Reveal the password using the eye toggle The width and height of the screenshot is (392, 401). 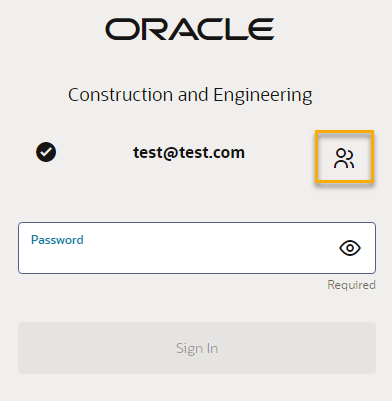350,248
